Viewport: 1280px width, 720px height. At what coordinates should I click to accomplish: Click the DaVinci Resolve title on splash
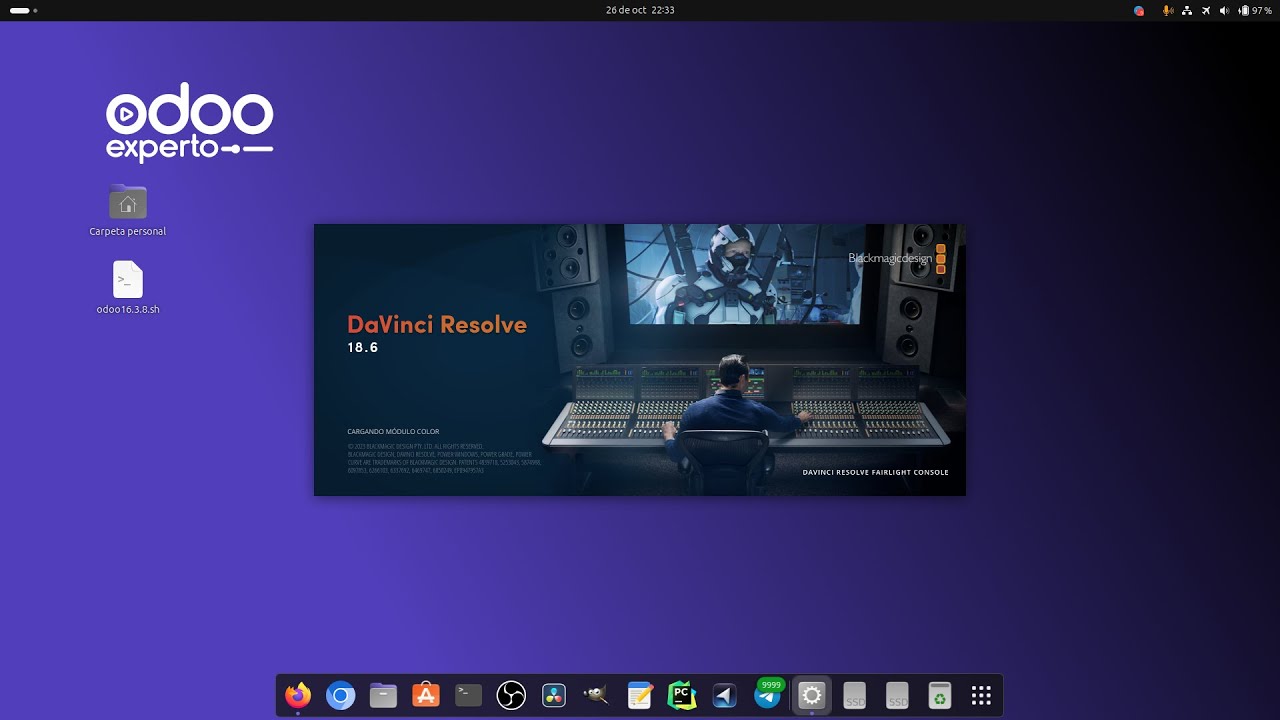coord(437,325)
